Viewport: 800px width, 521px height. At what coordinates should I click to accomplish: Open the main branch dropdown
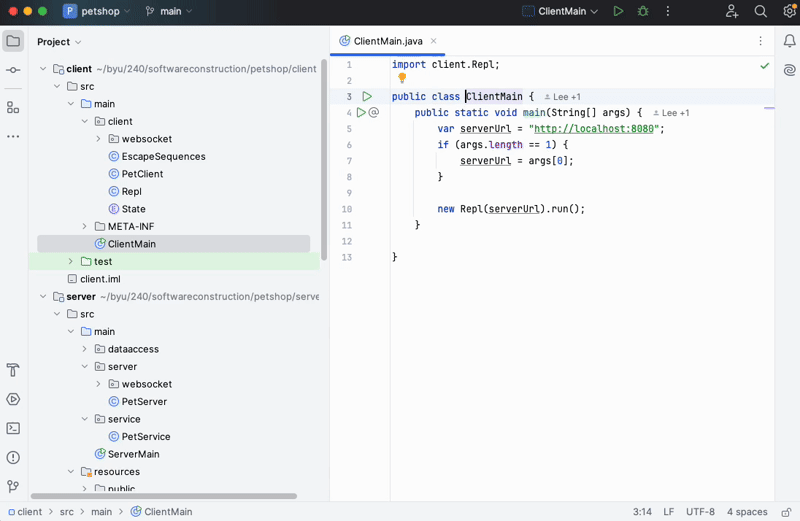pyautogui.click(x=169, y=11)
